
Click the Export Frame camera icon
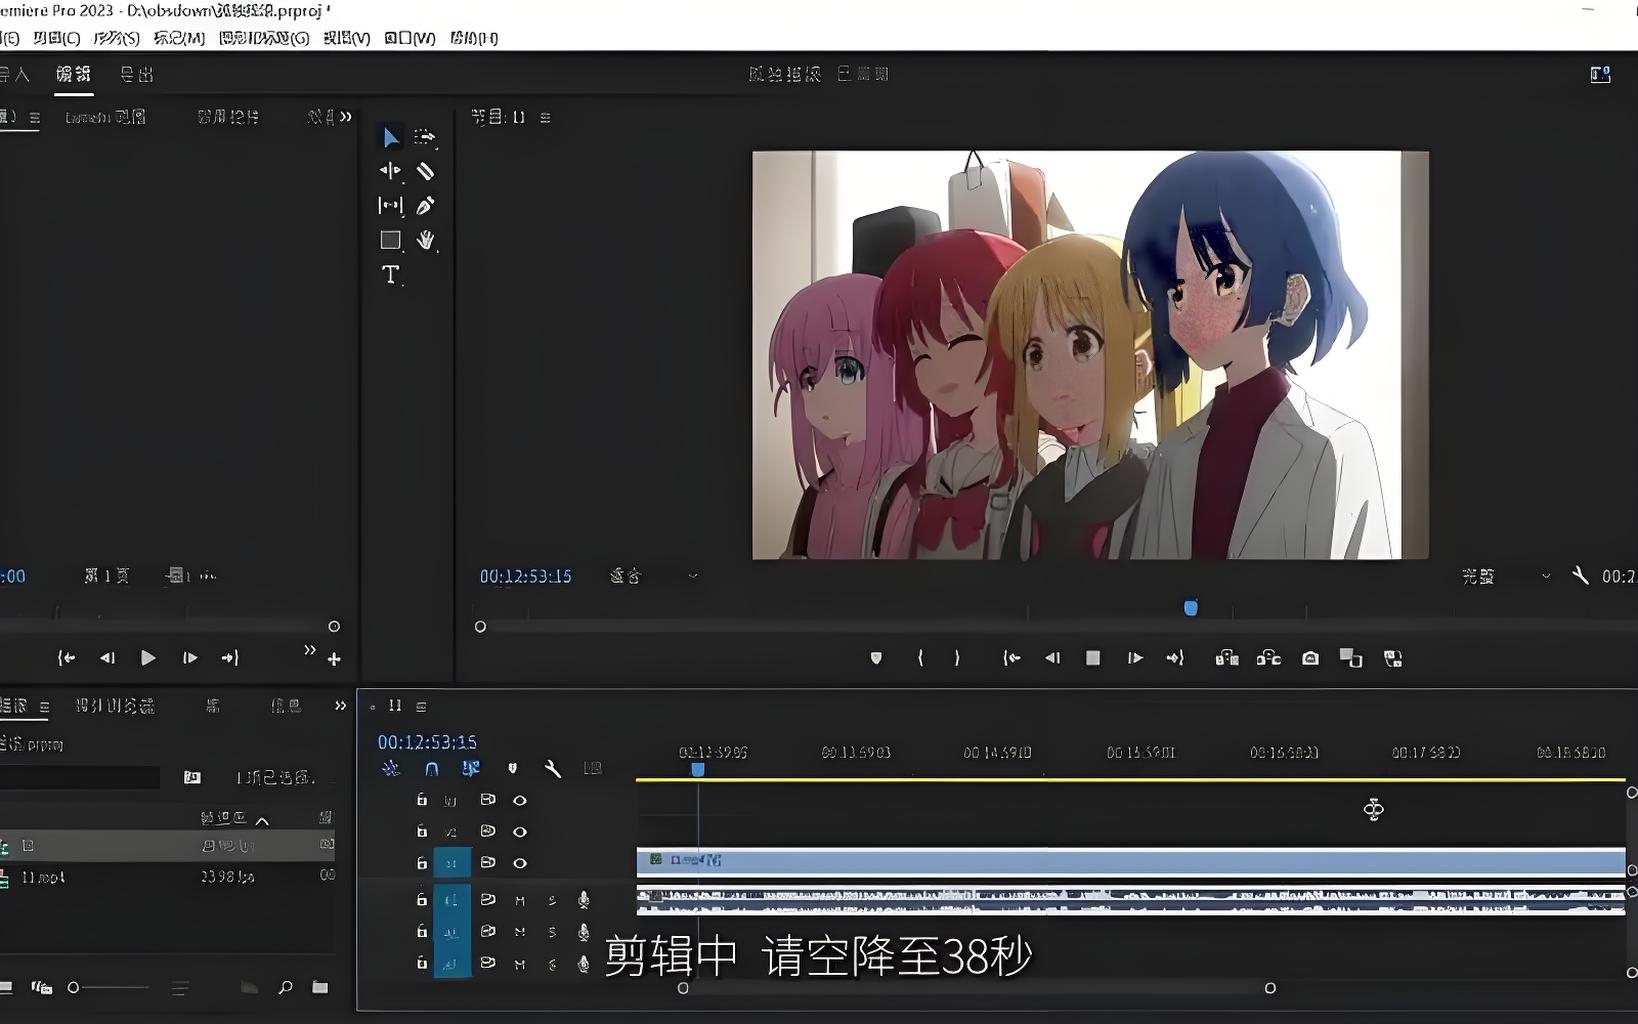(x=1310, y=658)
